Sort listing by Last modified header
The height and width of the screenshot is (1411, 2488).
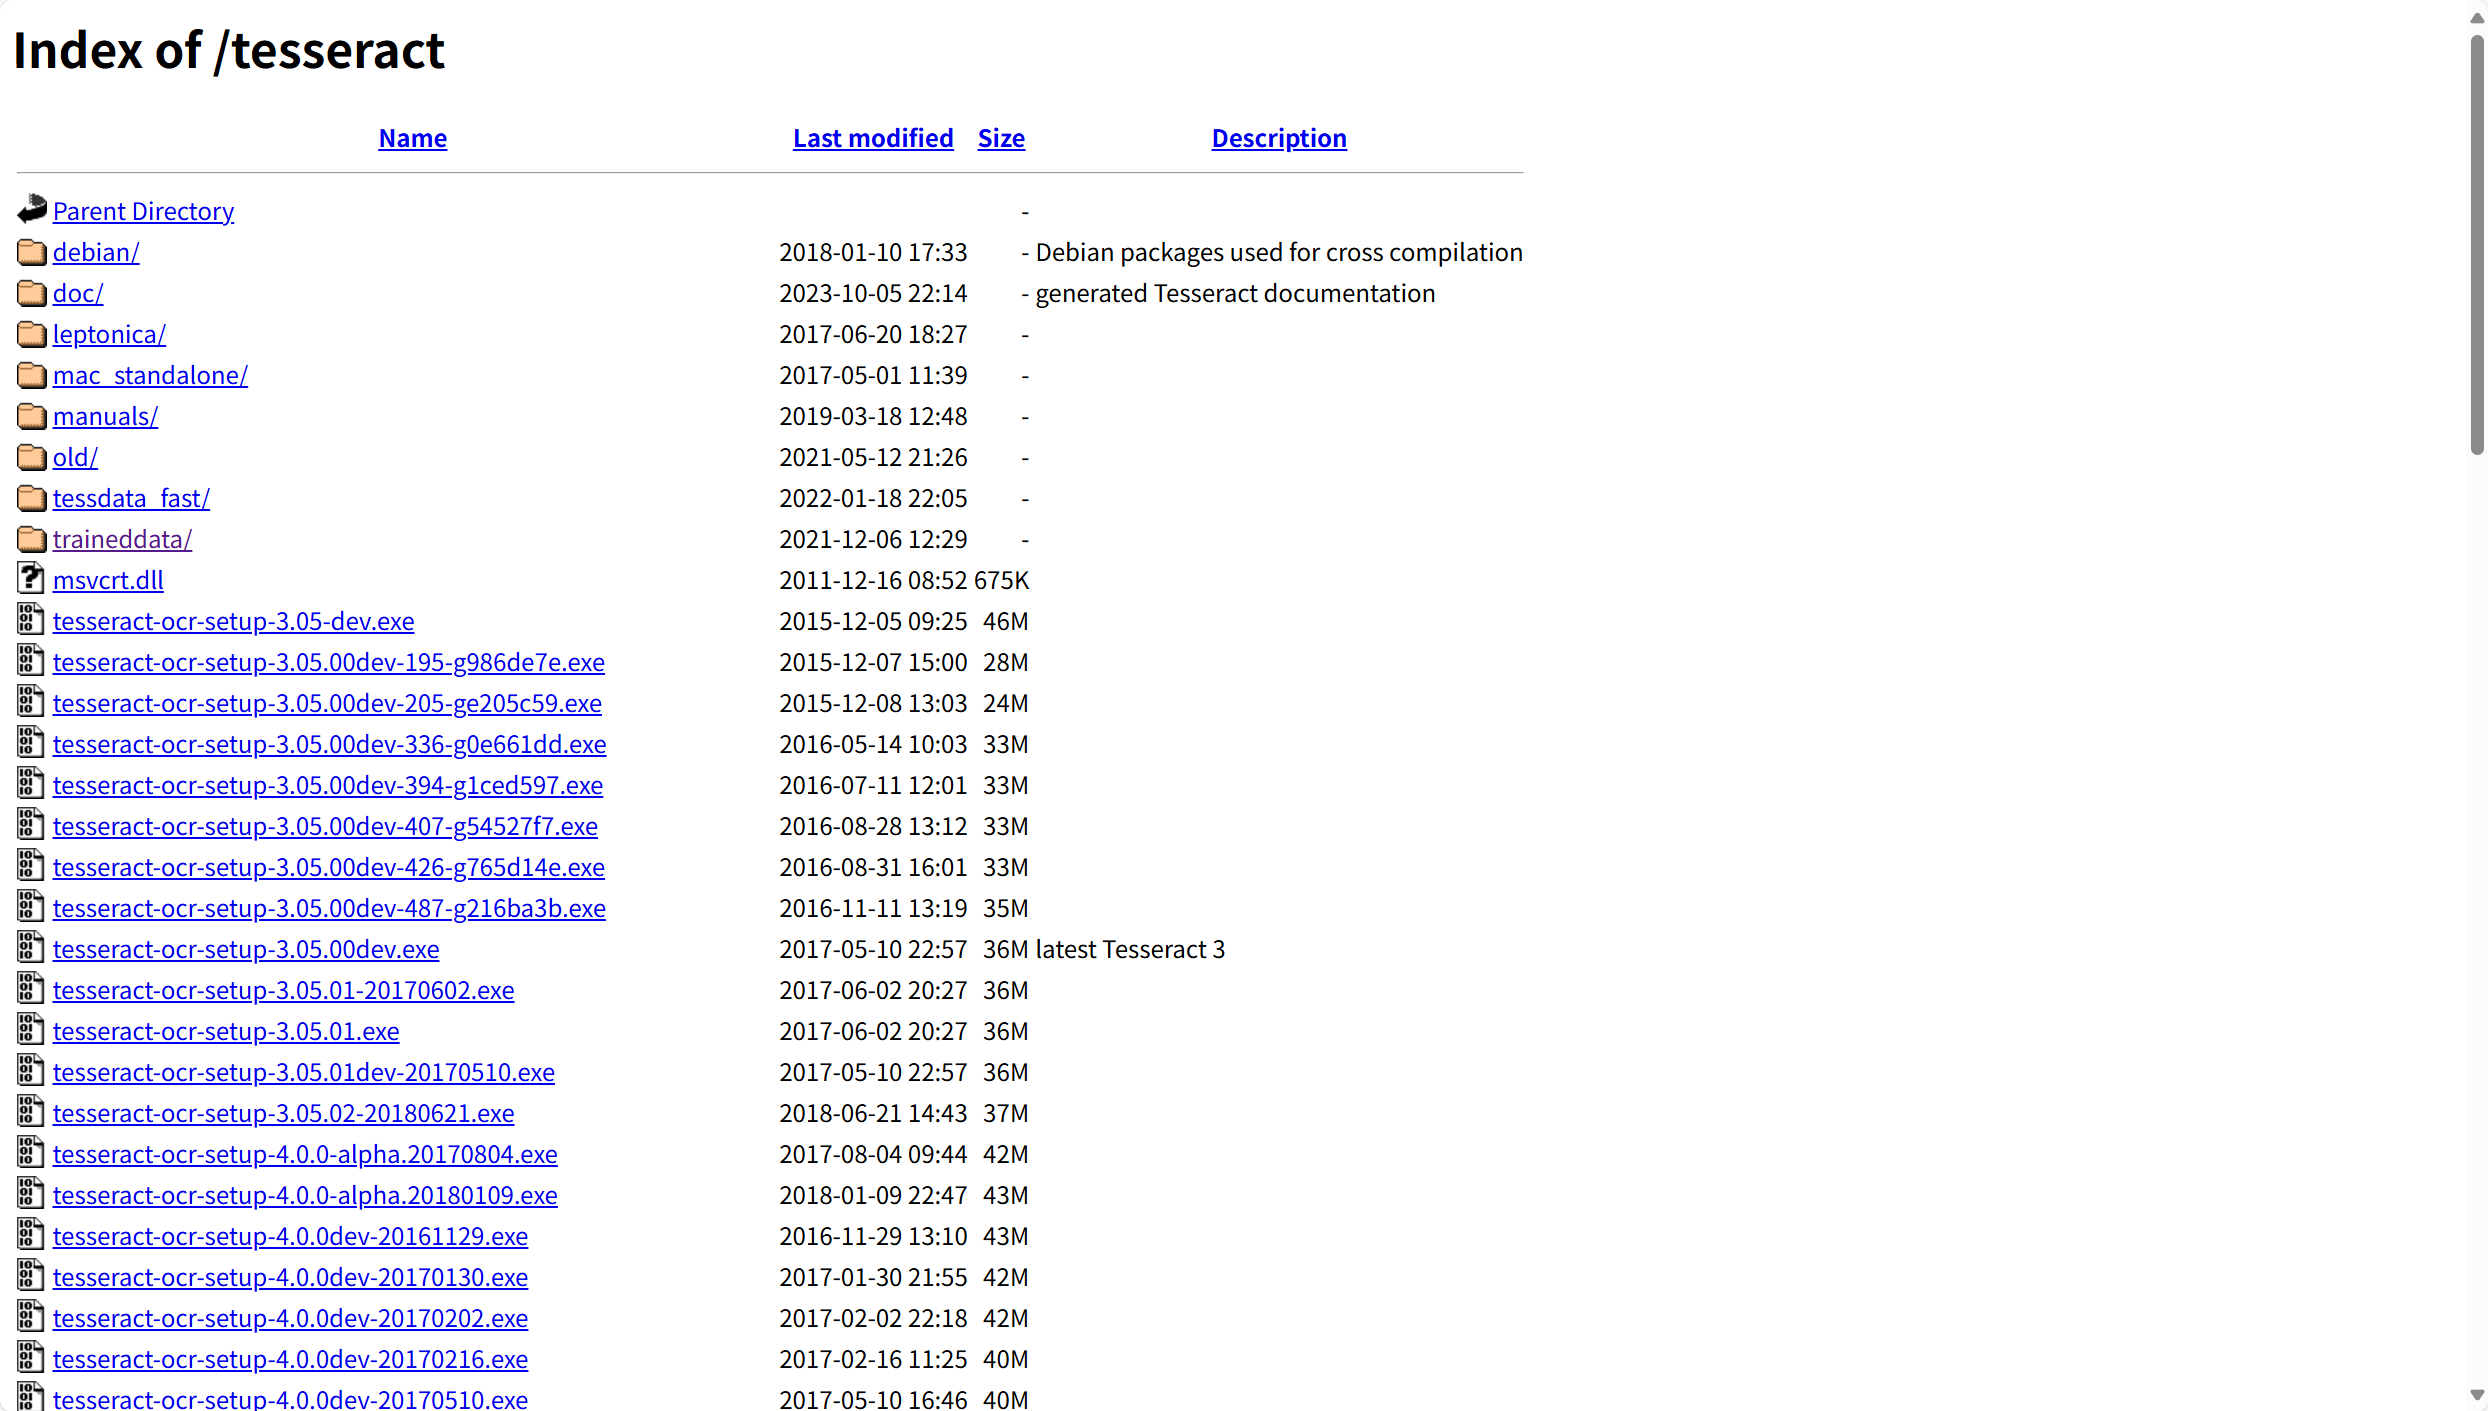click(x=872, y=138)
